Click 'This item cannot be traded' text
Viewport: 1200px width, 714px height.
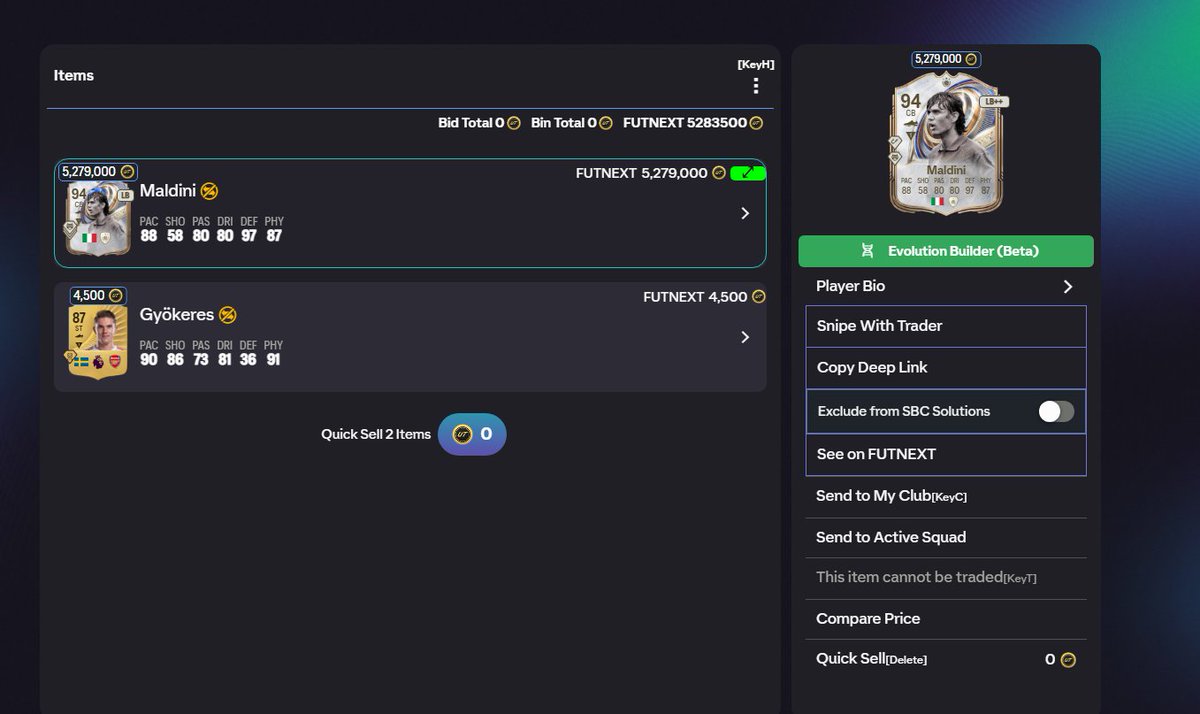[909, 577]
